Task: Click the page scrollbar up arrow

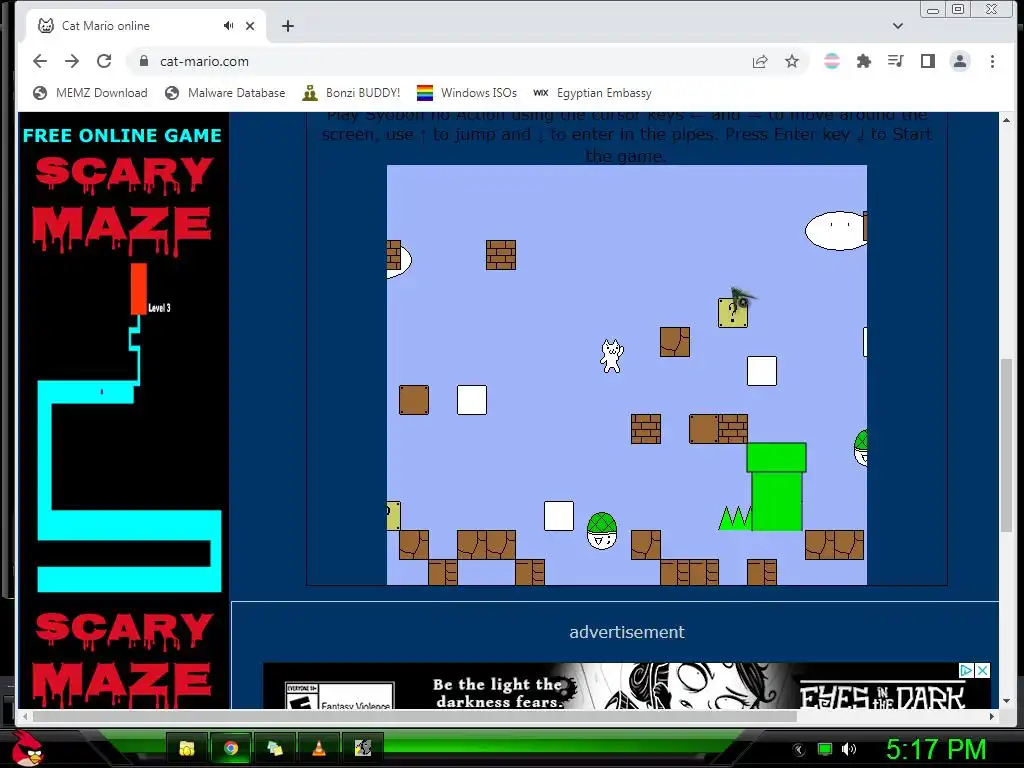Action: (x=1006, y=120)
